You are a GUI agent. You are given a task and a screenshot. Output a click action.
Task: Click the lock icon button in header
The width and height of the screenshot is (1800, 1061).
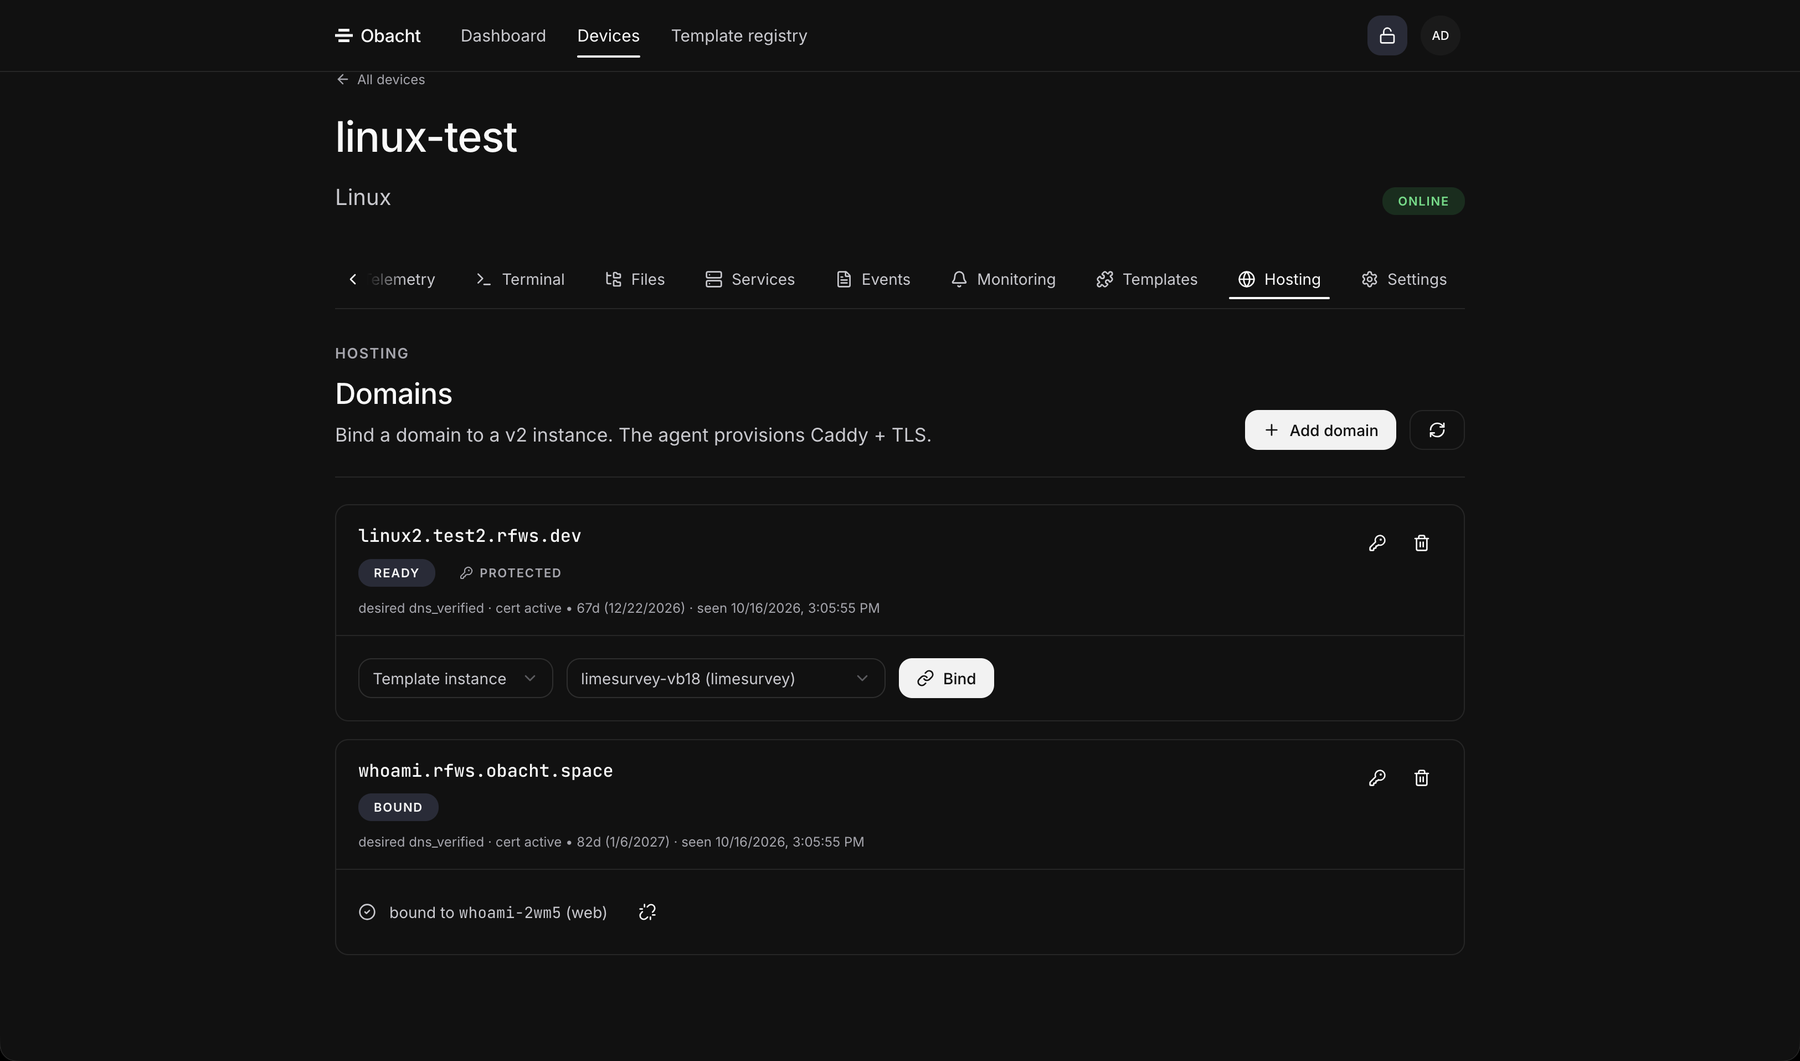point(1387,36)
